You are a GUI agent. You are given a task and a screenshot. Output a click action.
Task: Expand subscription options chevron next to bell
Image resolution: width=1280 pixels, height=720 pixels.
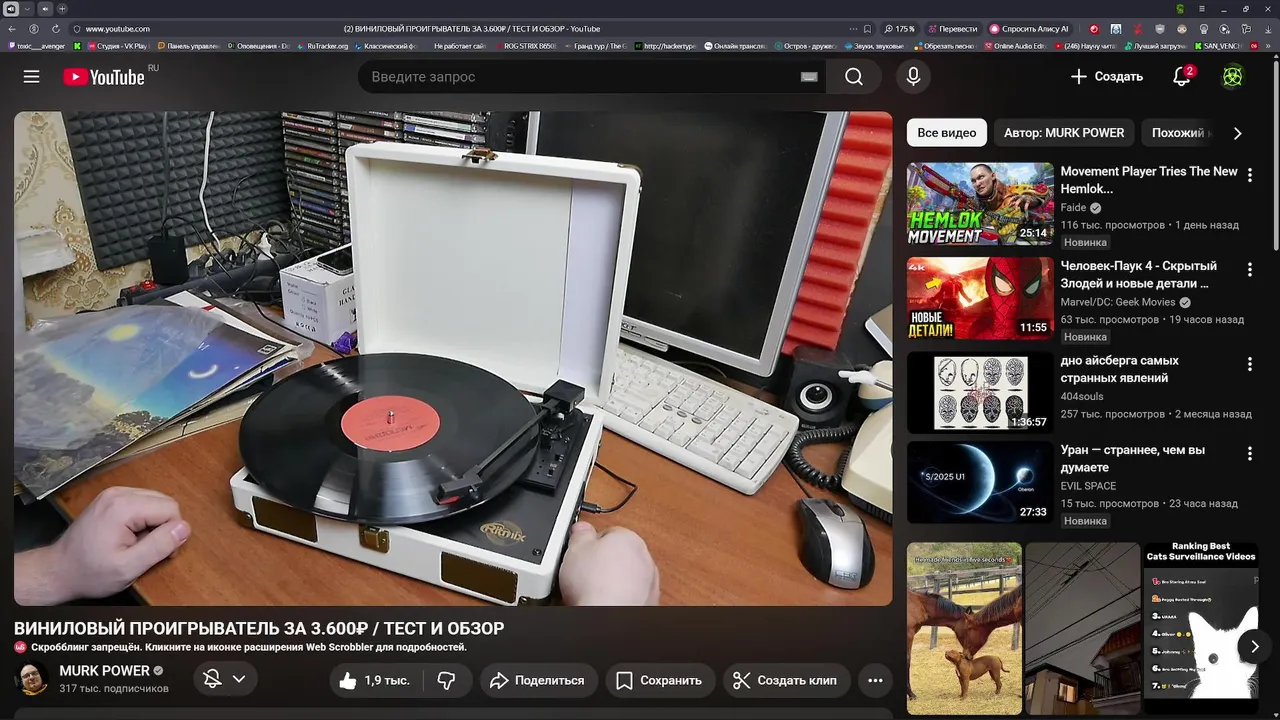239,679
